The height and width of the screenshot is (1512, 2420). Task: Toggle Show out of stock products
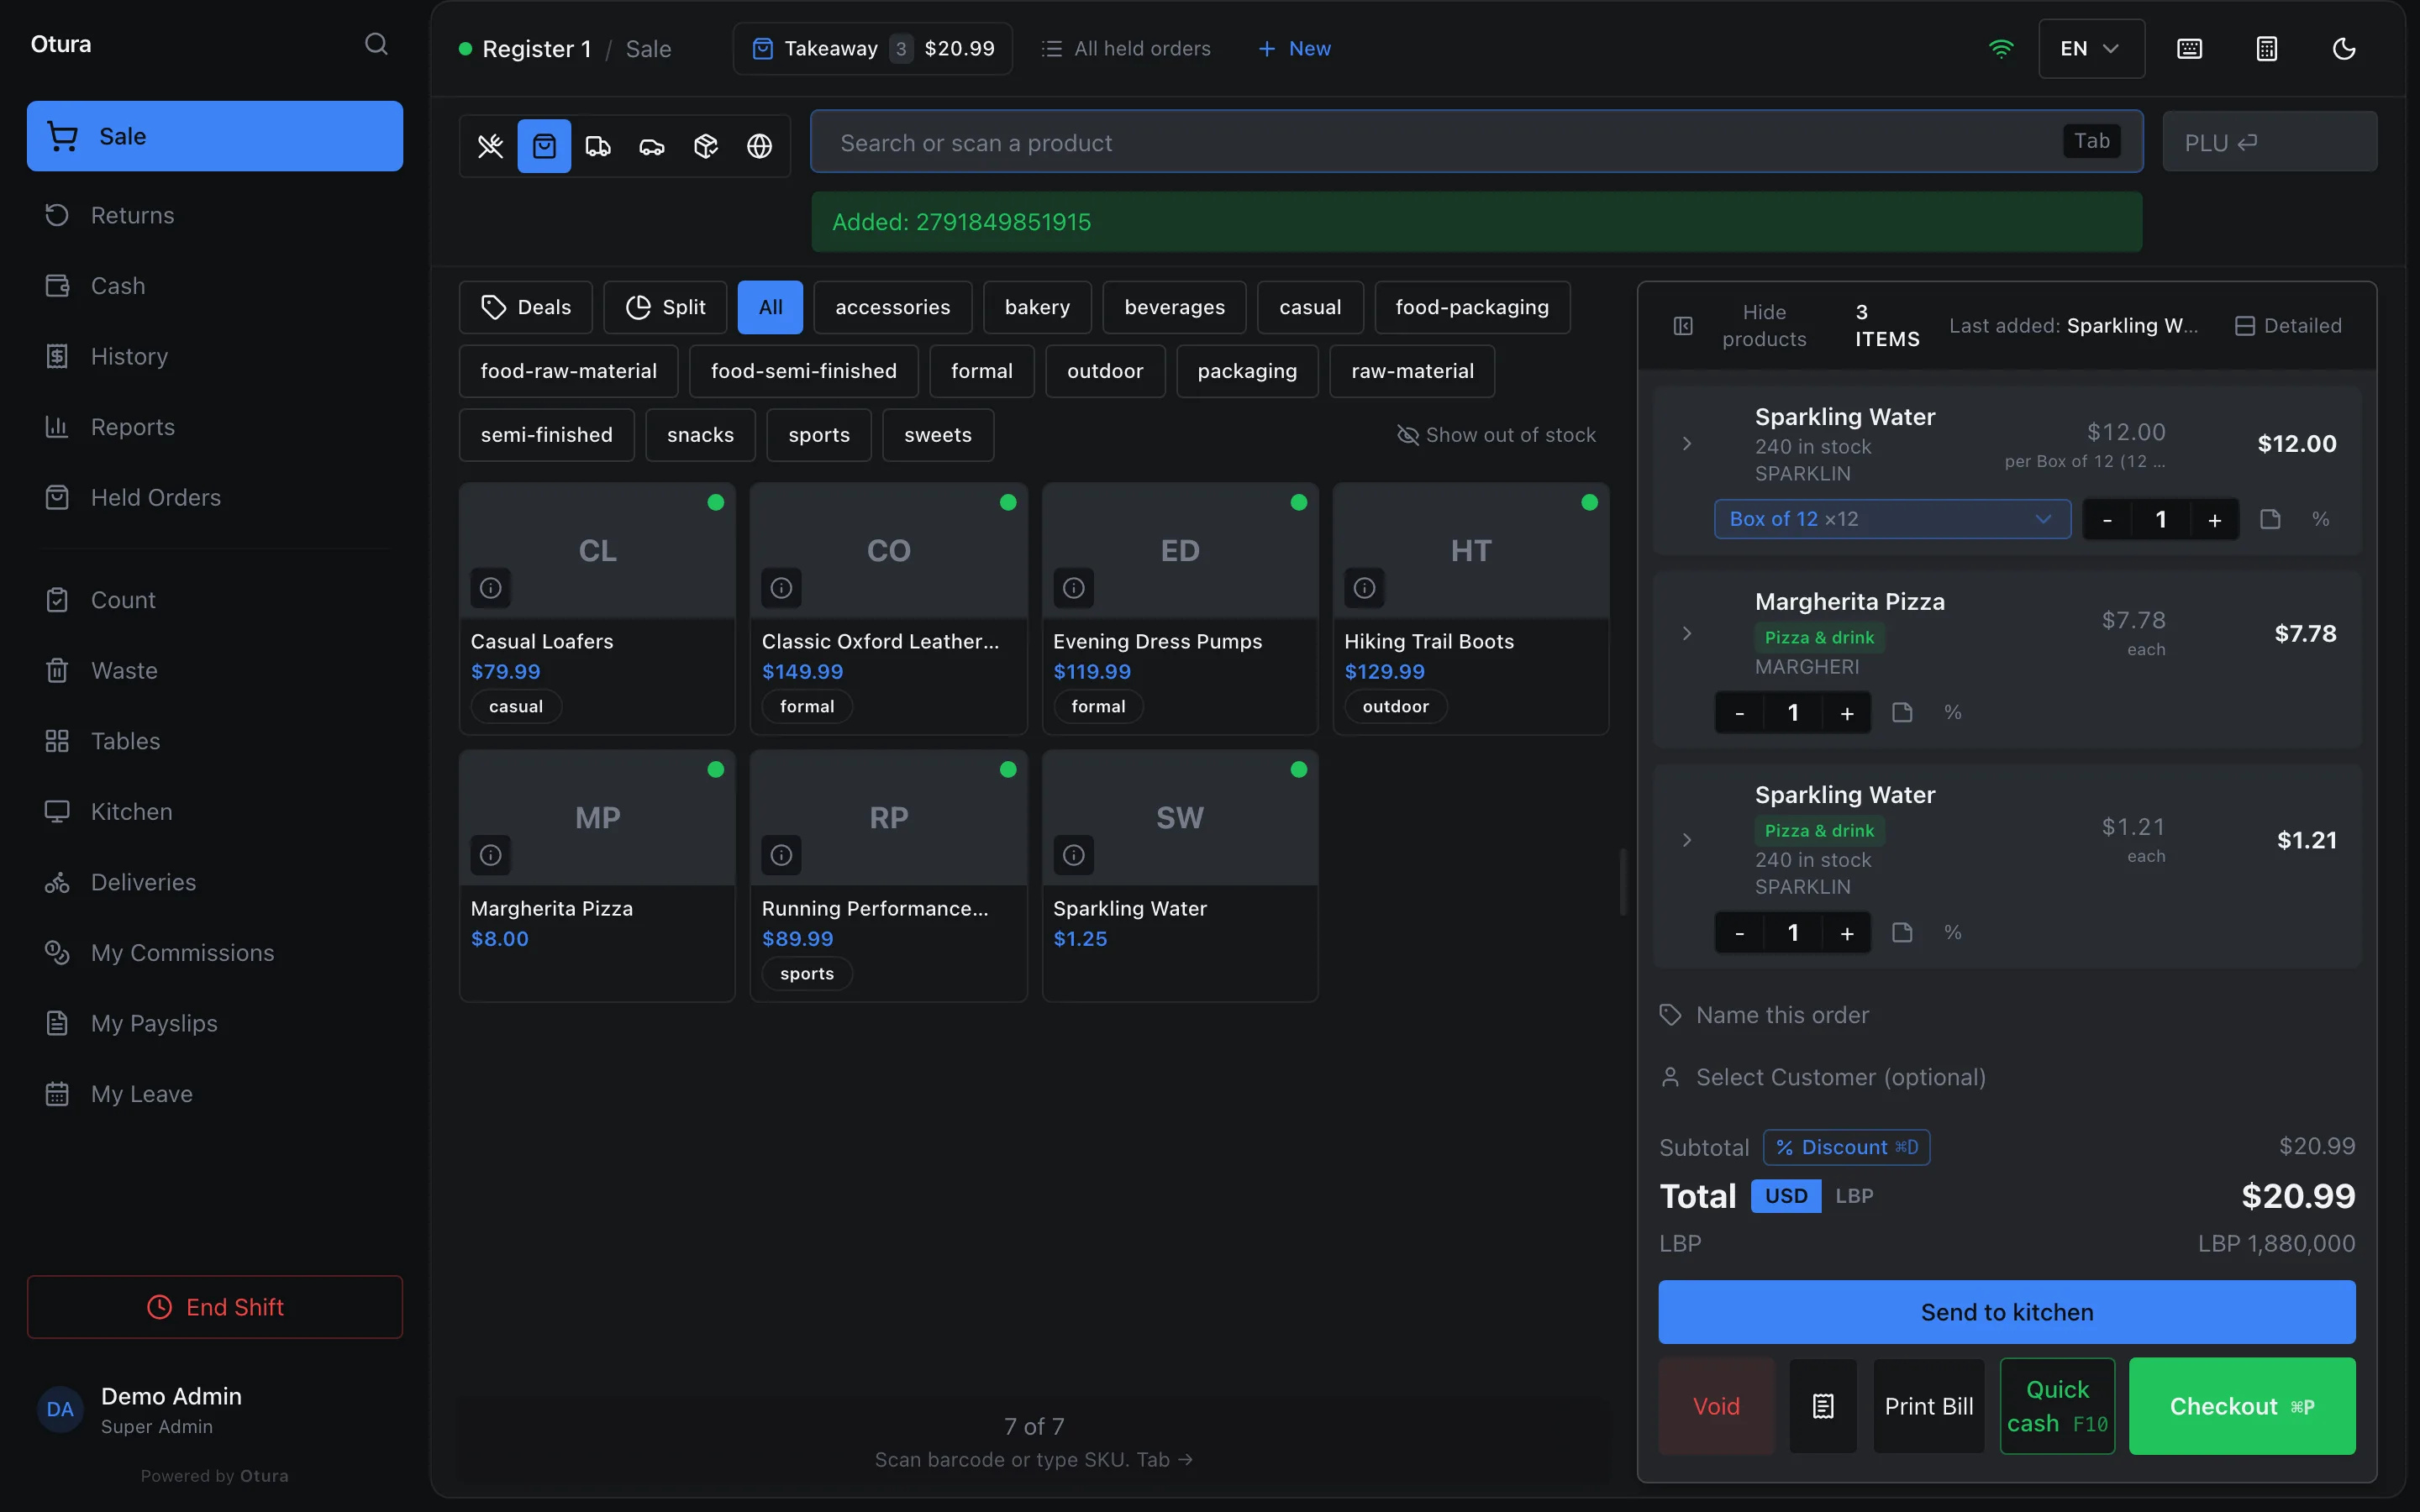point(1496,435)
